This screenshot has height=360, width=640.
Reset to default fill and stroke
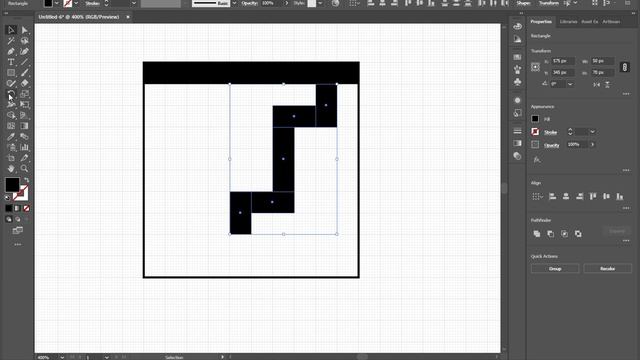(x=7, y=198)
